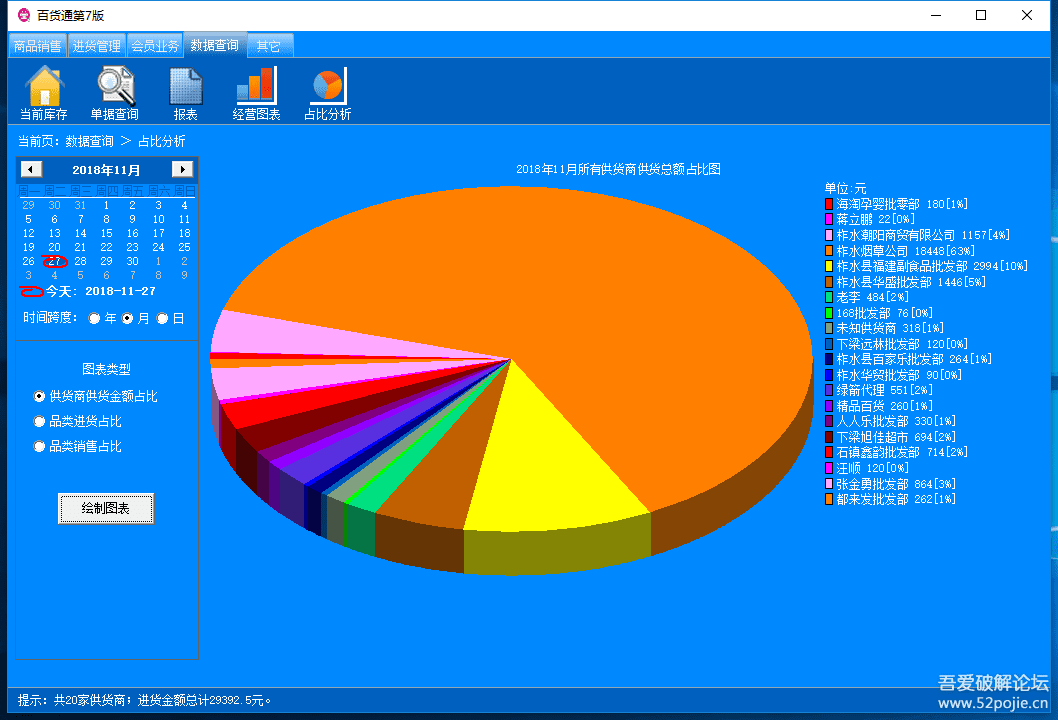The image size is (1058, 720).
Task: Select day 15 in the calendar
Action: coord(106,233)
